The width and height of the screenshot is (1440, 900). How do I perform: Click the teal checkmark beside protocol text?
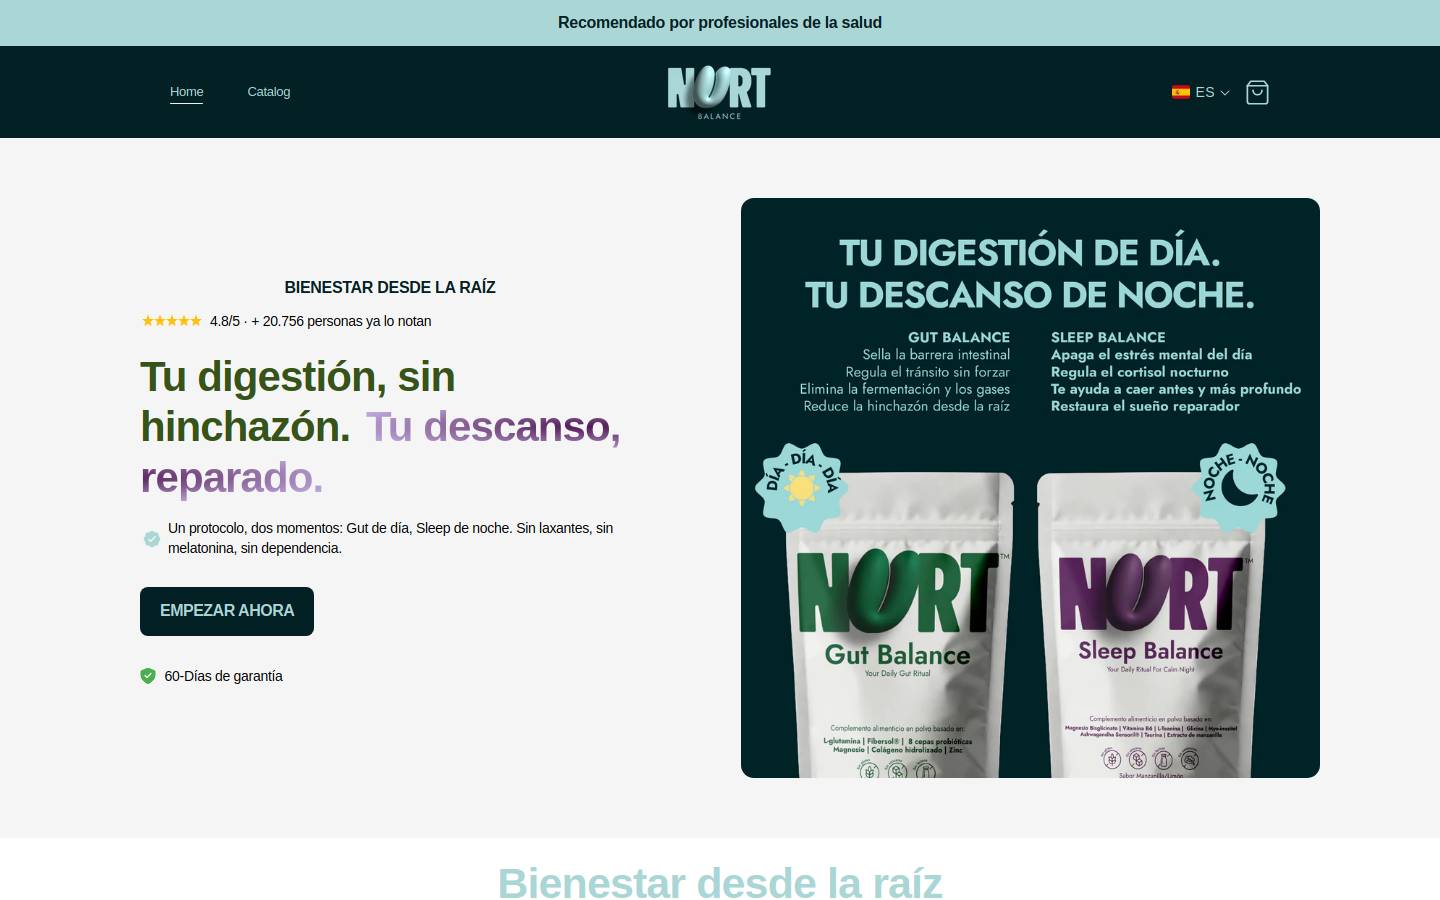(152, 539)
